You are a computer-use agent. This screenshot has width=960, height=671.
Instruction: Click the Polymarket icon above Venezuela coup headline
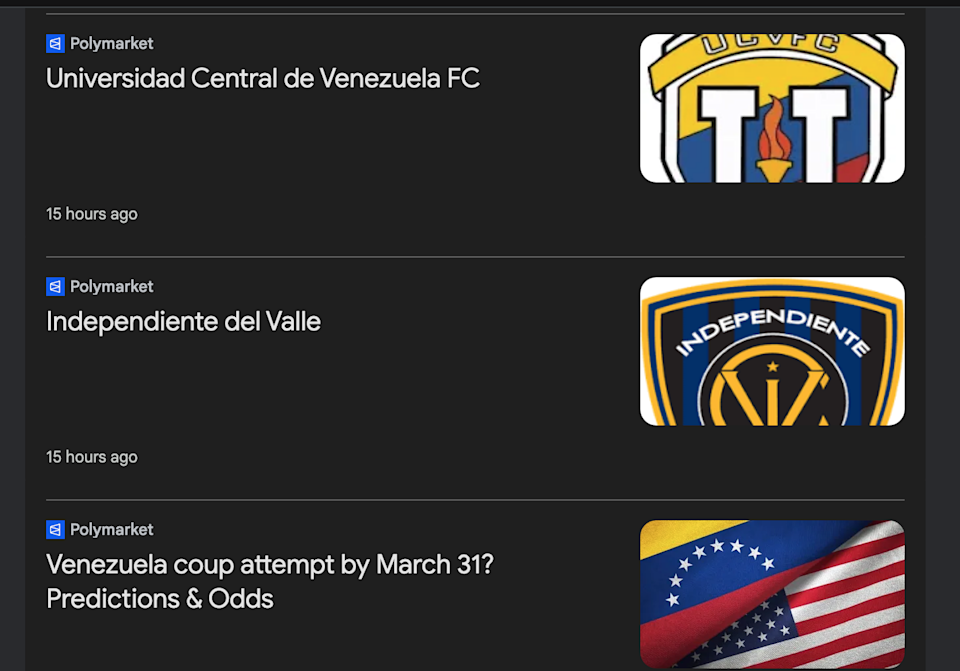(x=55, y=530)
